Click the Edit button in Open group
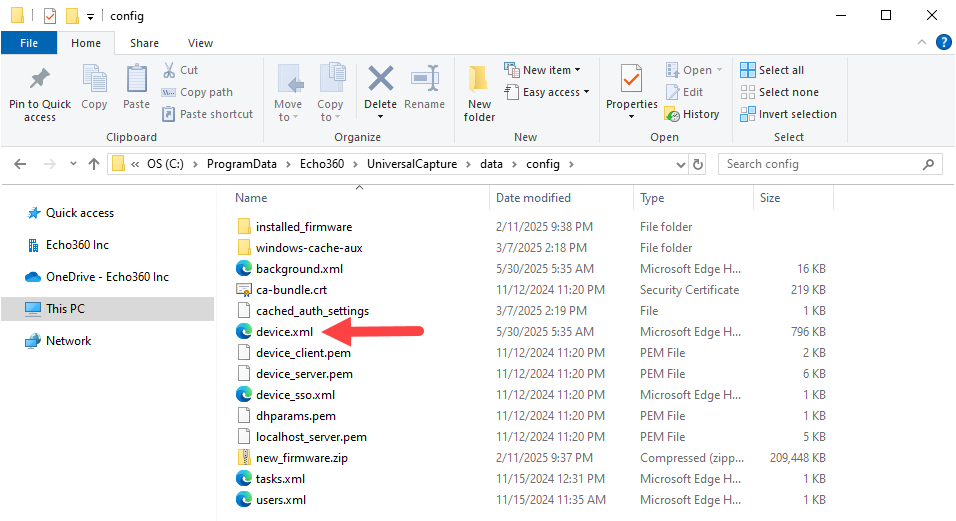Viewport: 956px width, 521px height. (x=685, y=92)
